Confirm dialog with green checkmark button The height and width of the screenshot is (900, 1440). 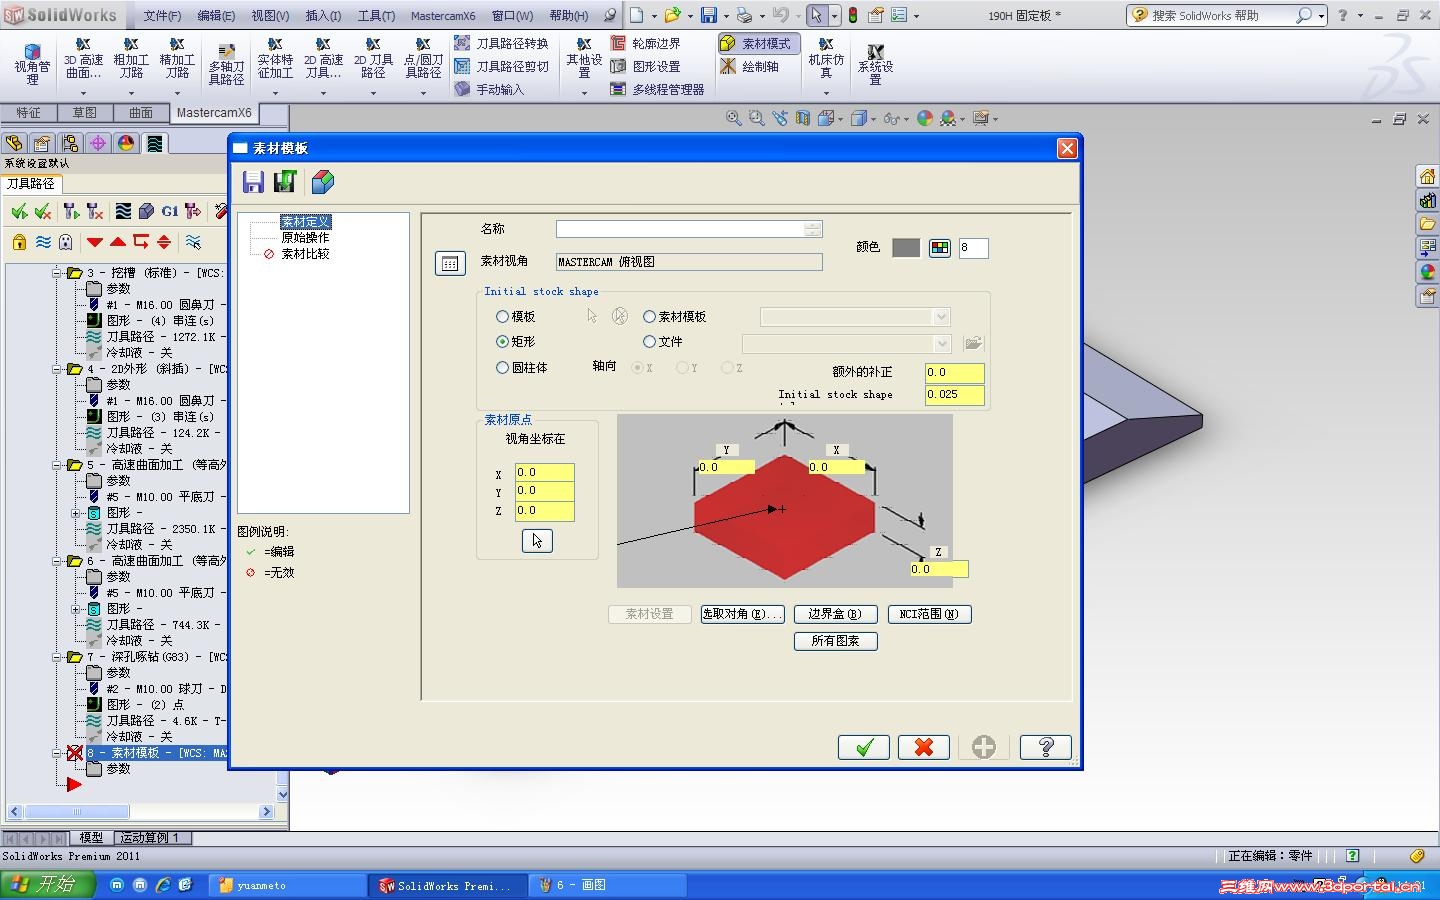[864, 747]
